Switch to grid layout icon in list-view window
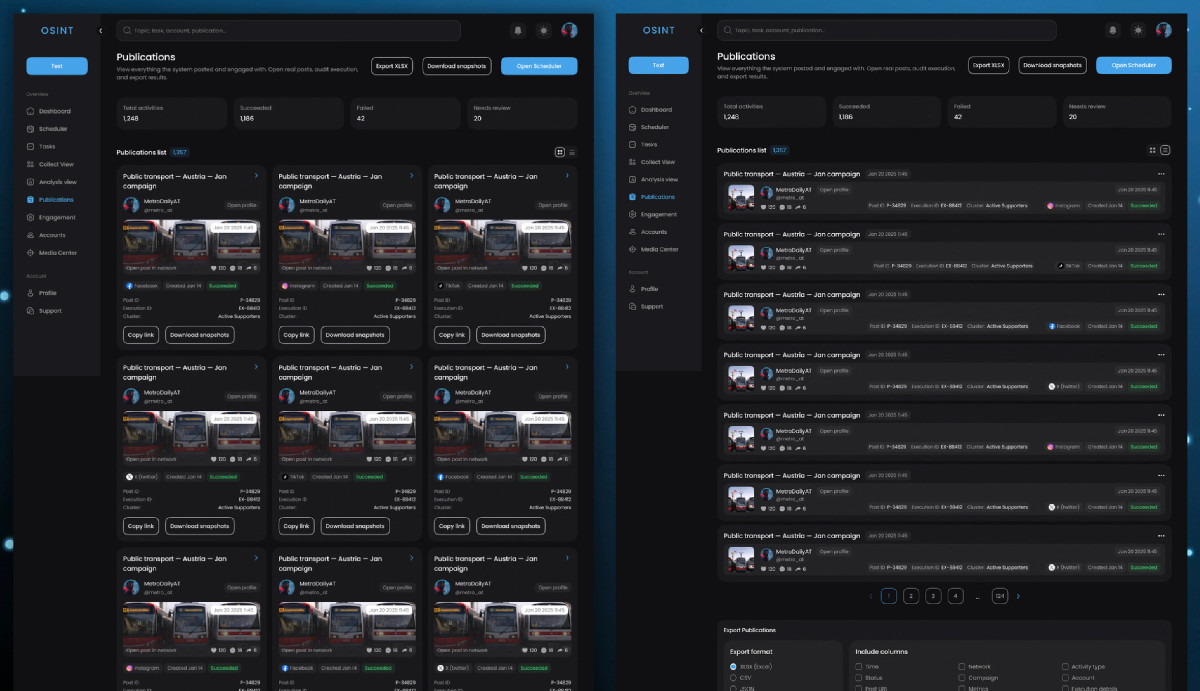The width and height of the screenshot is (1200, 691). [1153, 150]
